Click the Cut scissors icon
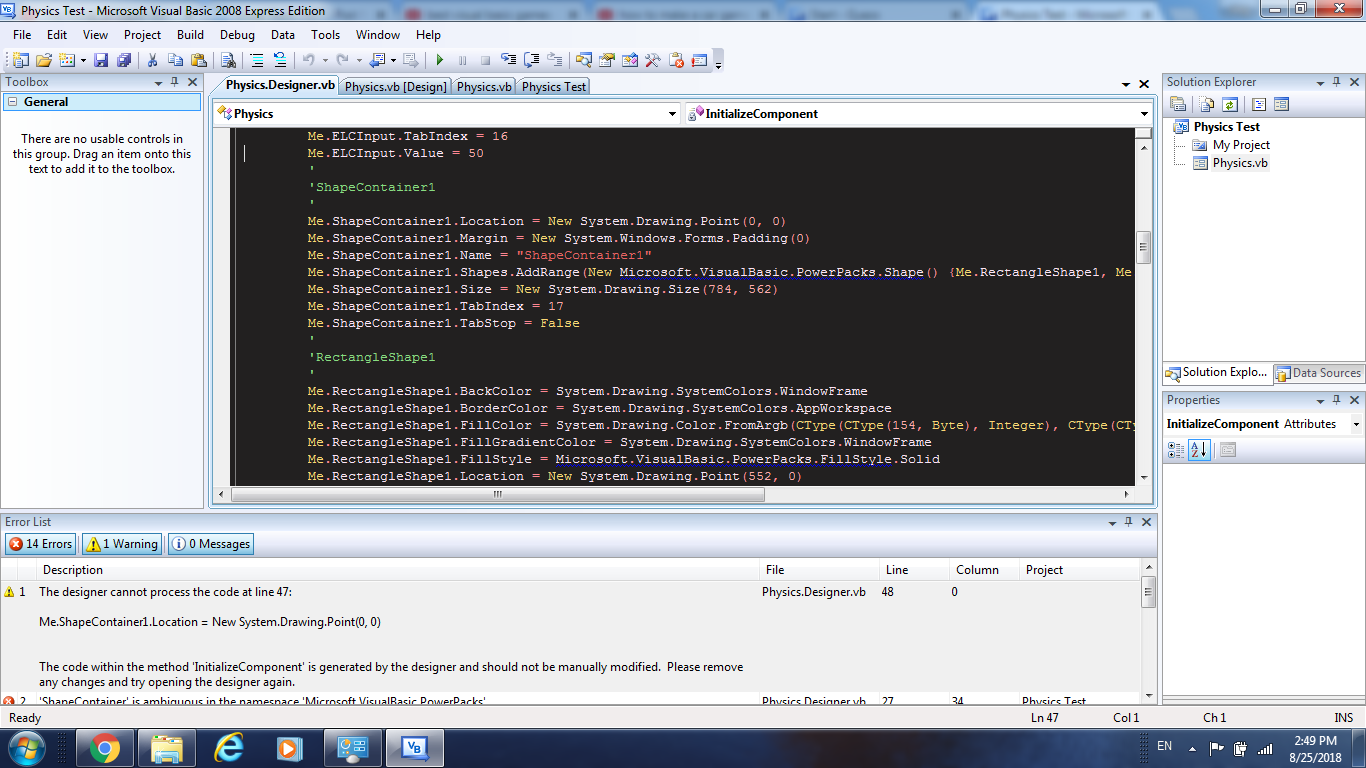 tap(153, 60)
